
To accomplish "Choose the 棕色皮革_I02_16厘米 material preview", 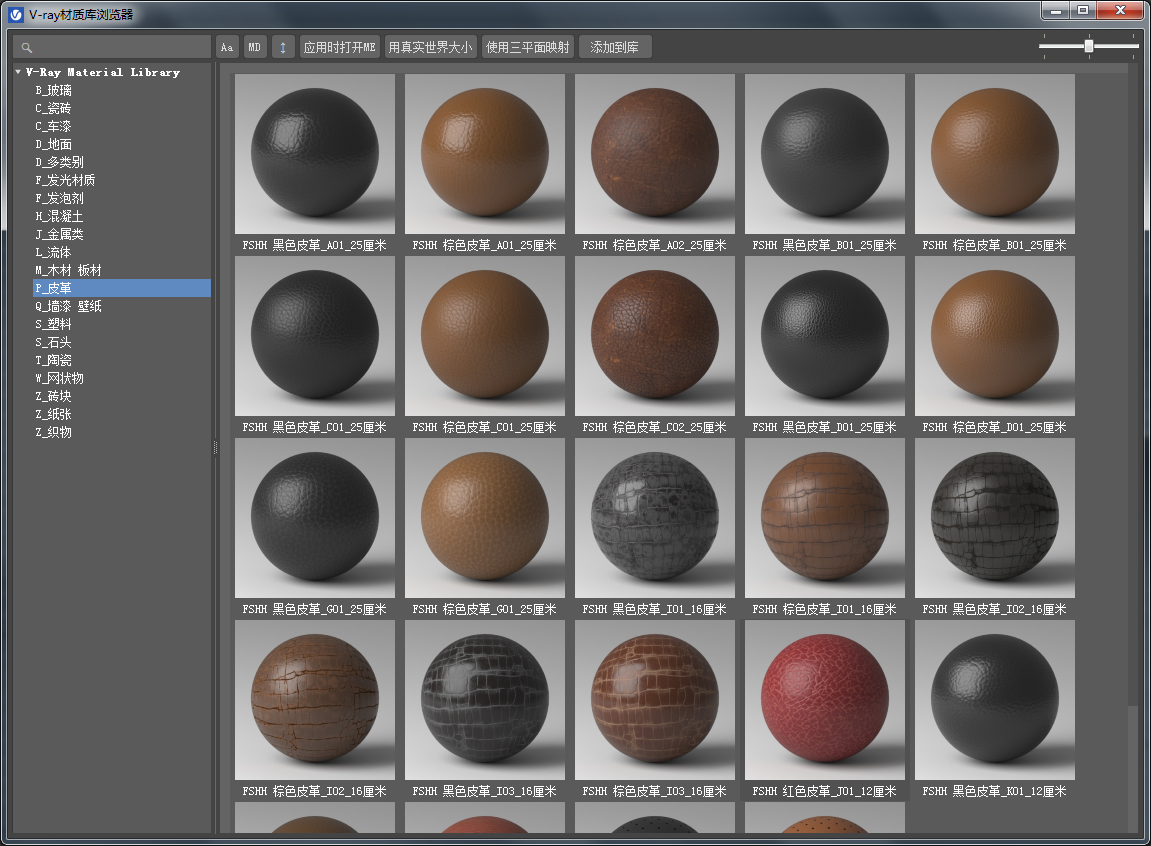I will pyautogui.click(x=315, y=700).
